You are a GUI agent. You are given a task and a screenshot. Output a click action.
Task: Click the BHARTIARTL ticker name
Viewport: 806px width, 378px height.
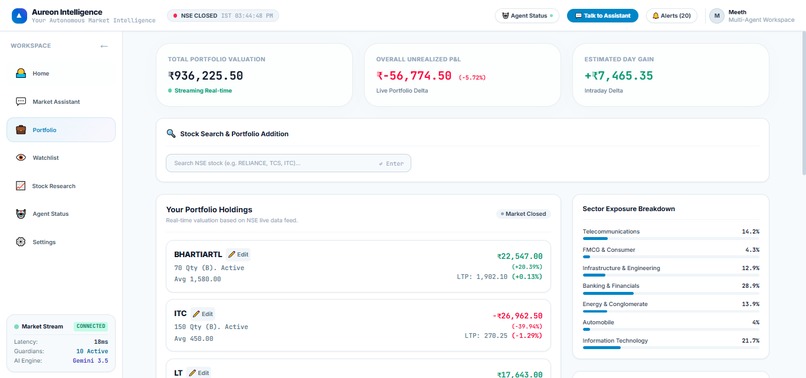[198, 254]
